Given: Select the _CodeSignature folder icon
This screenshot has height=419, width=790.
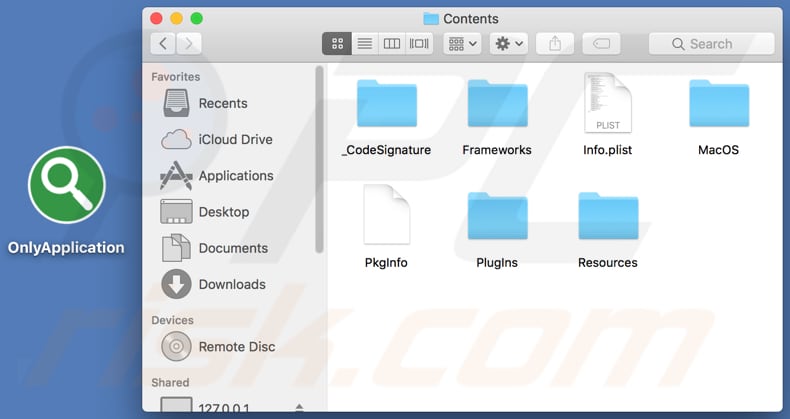Looking at the screenshot, I should 387,103.
